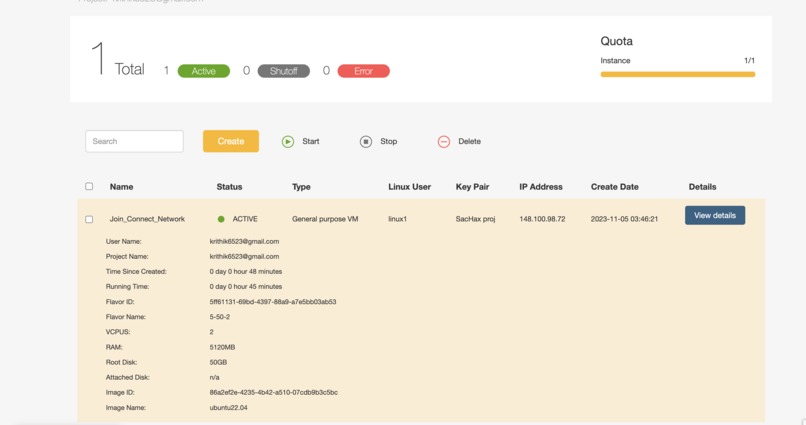Image resolution: width=806 pixels, height=425 pixels.
Task: Click the ACTIVE status text
Action: (x=245, y=219)
